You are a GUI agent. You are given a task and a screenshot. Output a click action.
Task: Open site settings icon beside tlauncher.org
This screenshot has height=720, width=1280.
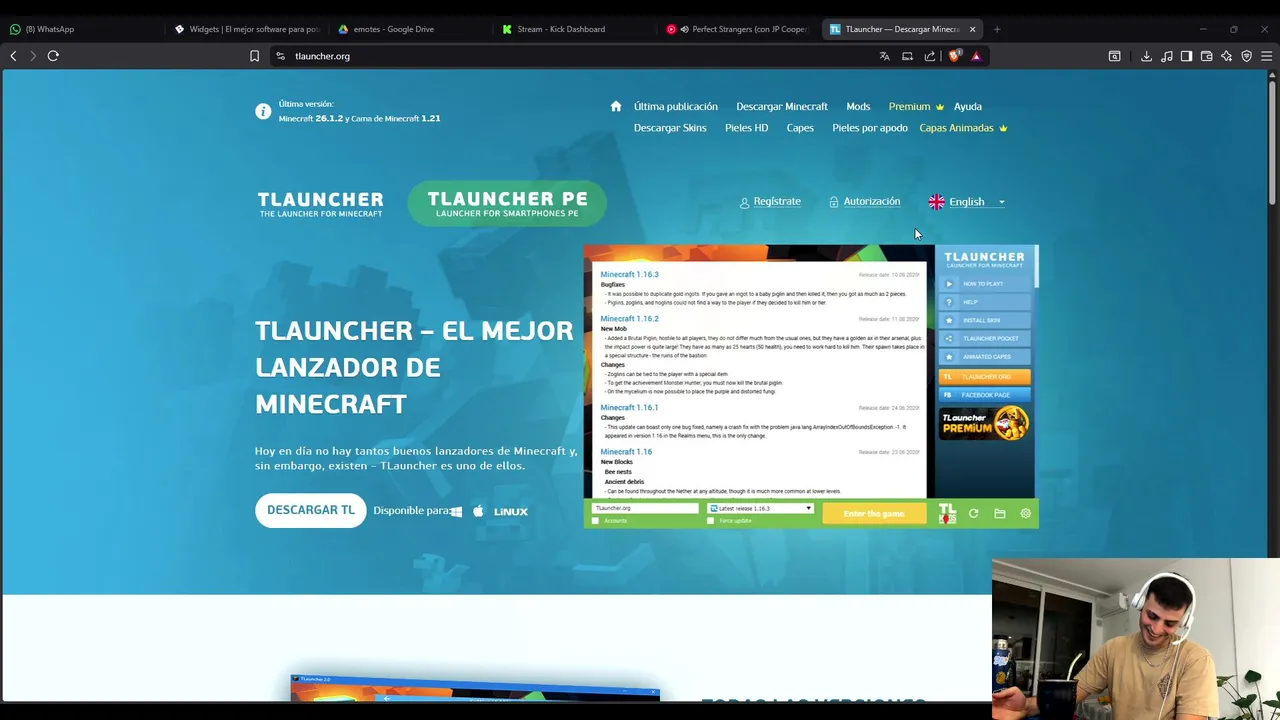tap(280, 56)
